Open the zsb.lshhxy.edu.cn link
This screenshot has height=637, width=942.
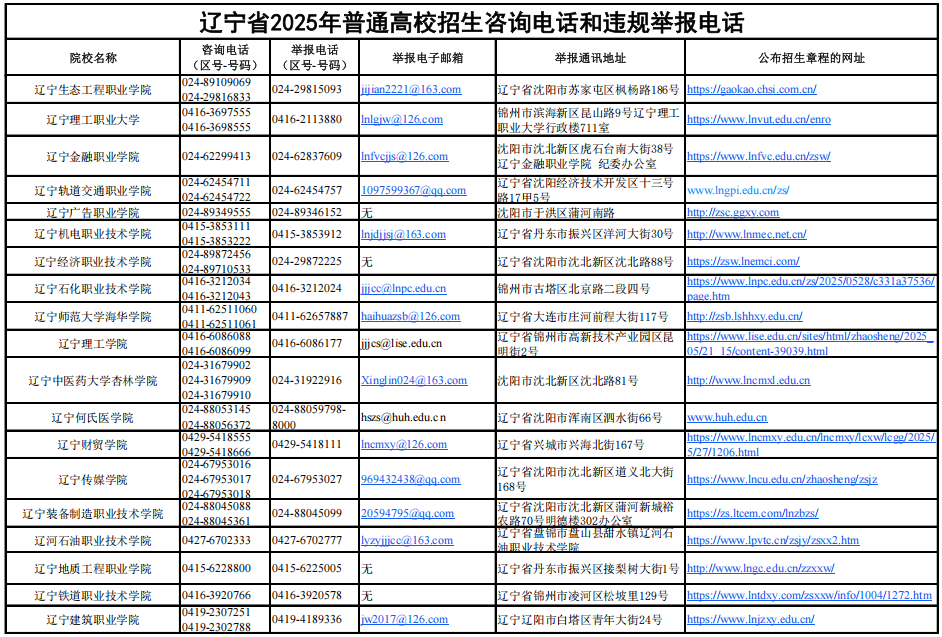coord(745,316)
